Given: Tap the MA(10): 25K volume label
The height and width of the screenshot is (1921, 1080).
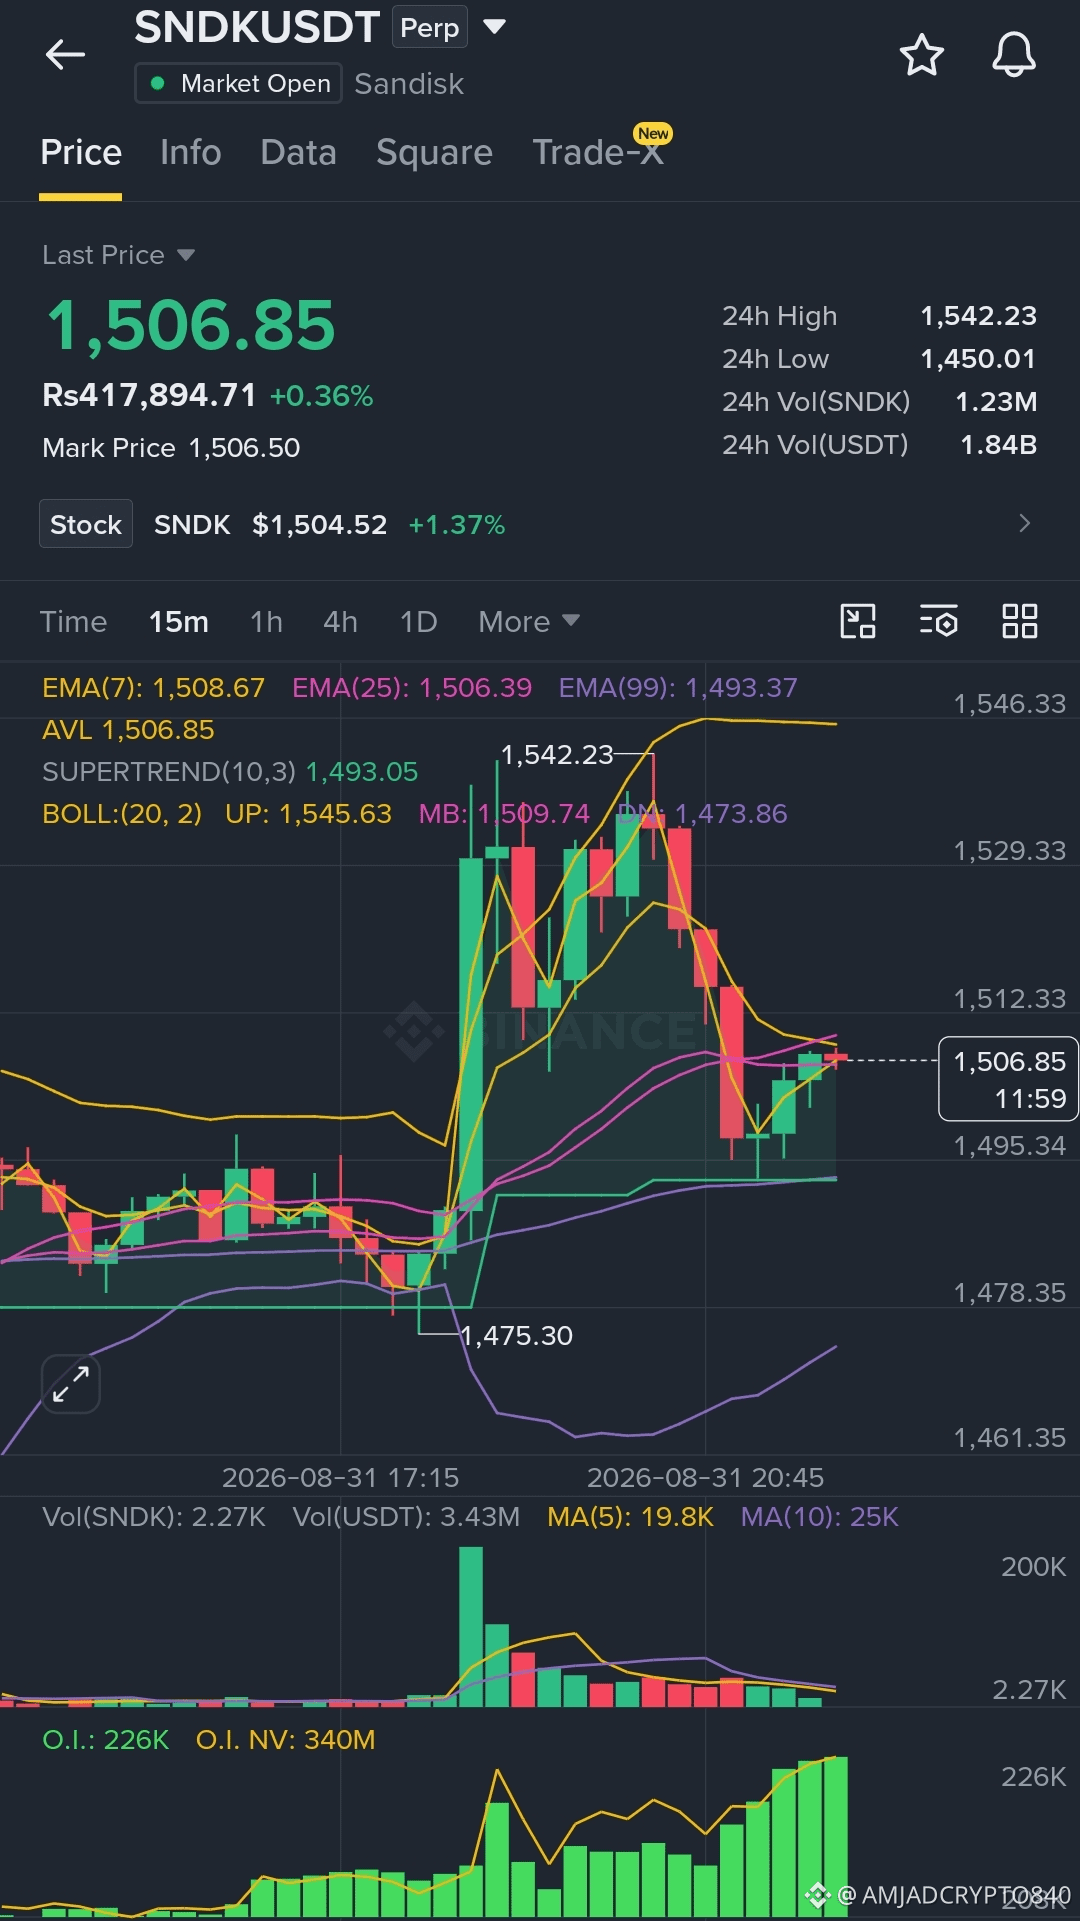Looking at the screenshot, I should [x=820, y=1517].
